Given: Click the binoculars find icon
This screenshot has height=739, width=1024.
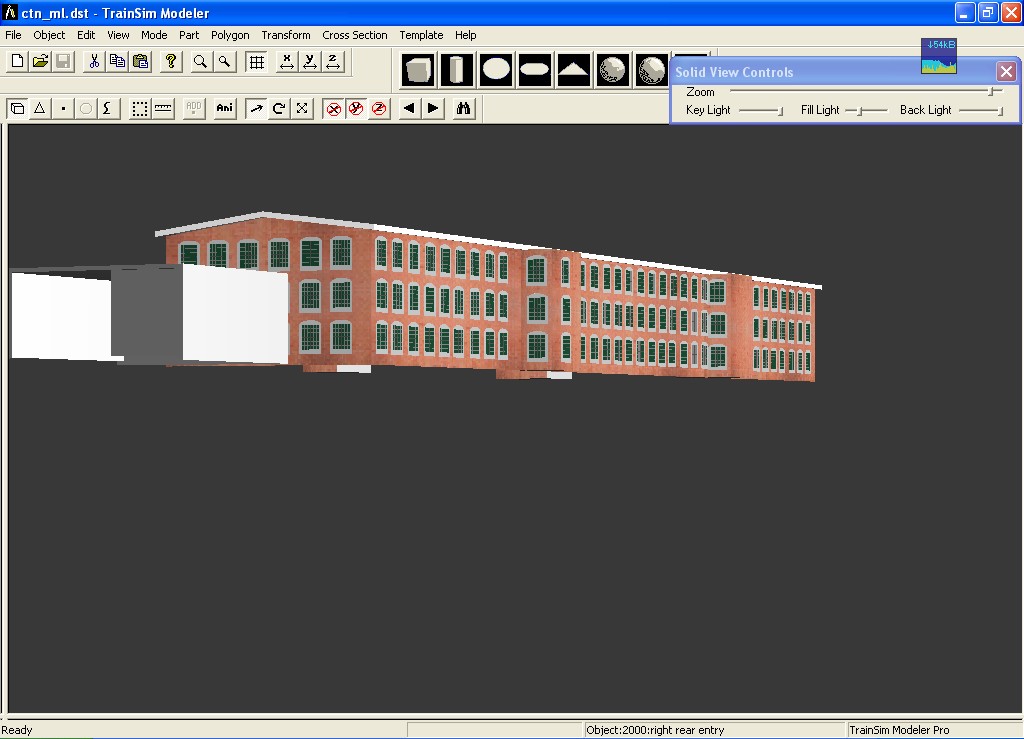Looking at the screenshot, I should pos(463,109).
